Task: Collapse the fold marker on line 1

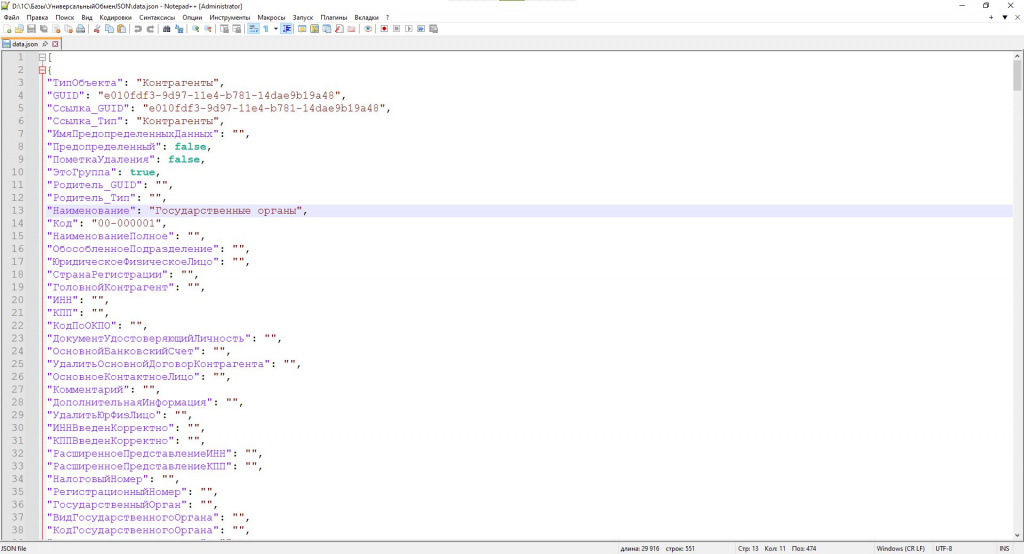Action: 42,57
